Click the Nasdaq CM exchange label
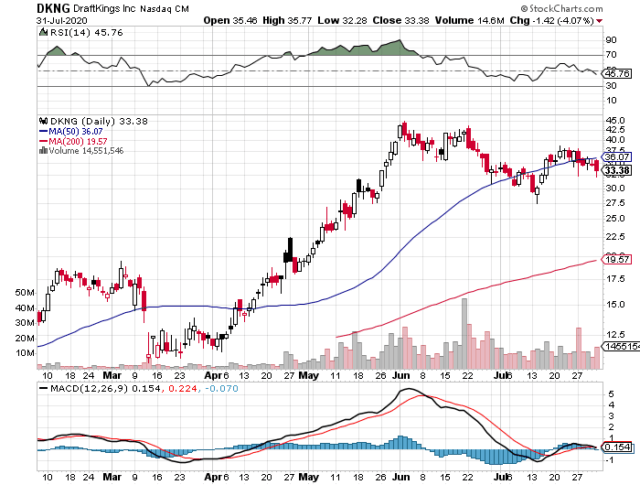The width and height of the screenshot is (640, 485). [164, 9]
